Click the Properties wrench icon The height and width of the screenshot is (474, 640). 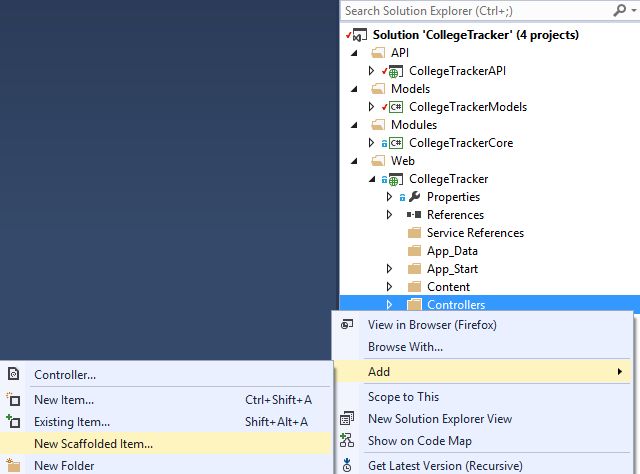(414, 197)
